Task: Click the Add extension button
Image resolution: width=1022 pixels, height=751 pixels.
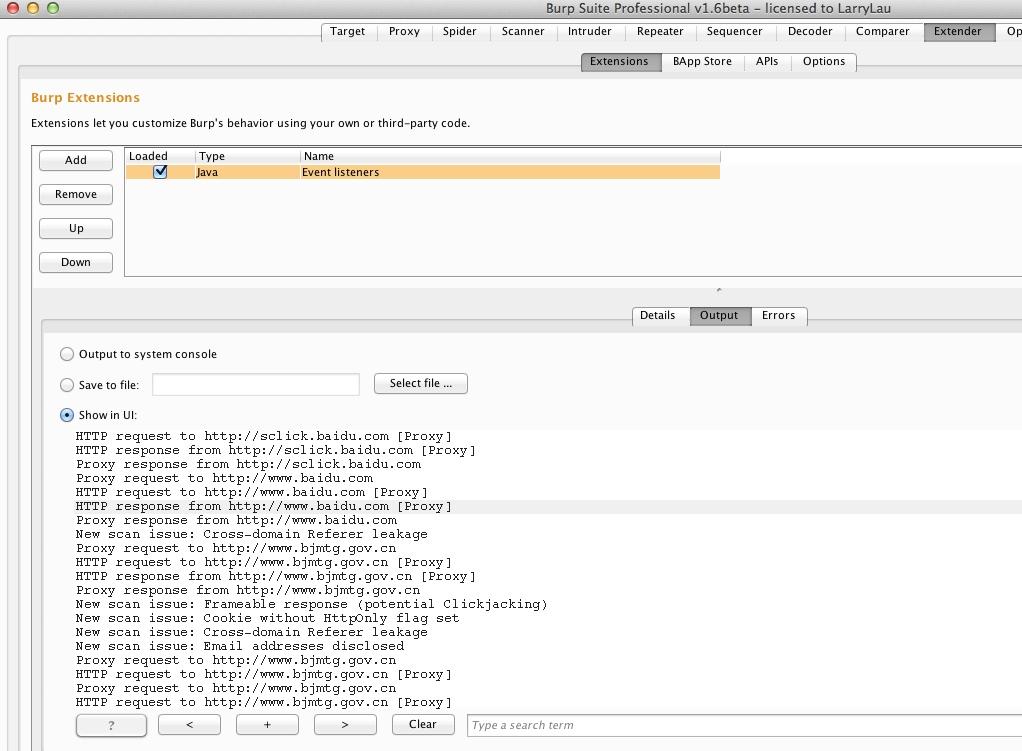Action: pos(76,160)
